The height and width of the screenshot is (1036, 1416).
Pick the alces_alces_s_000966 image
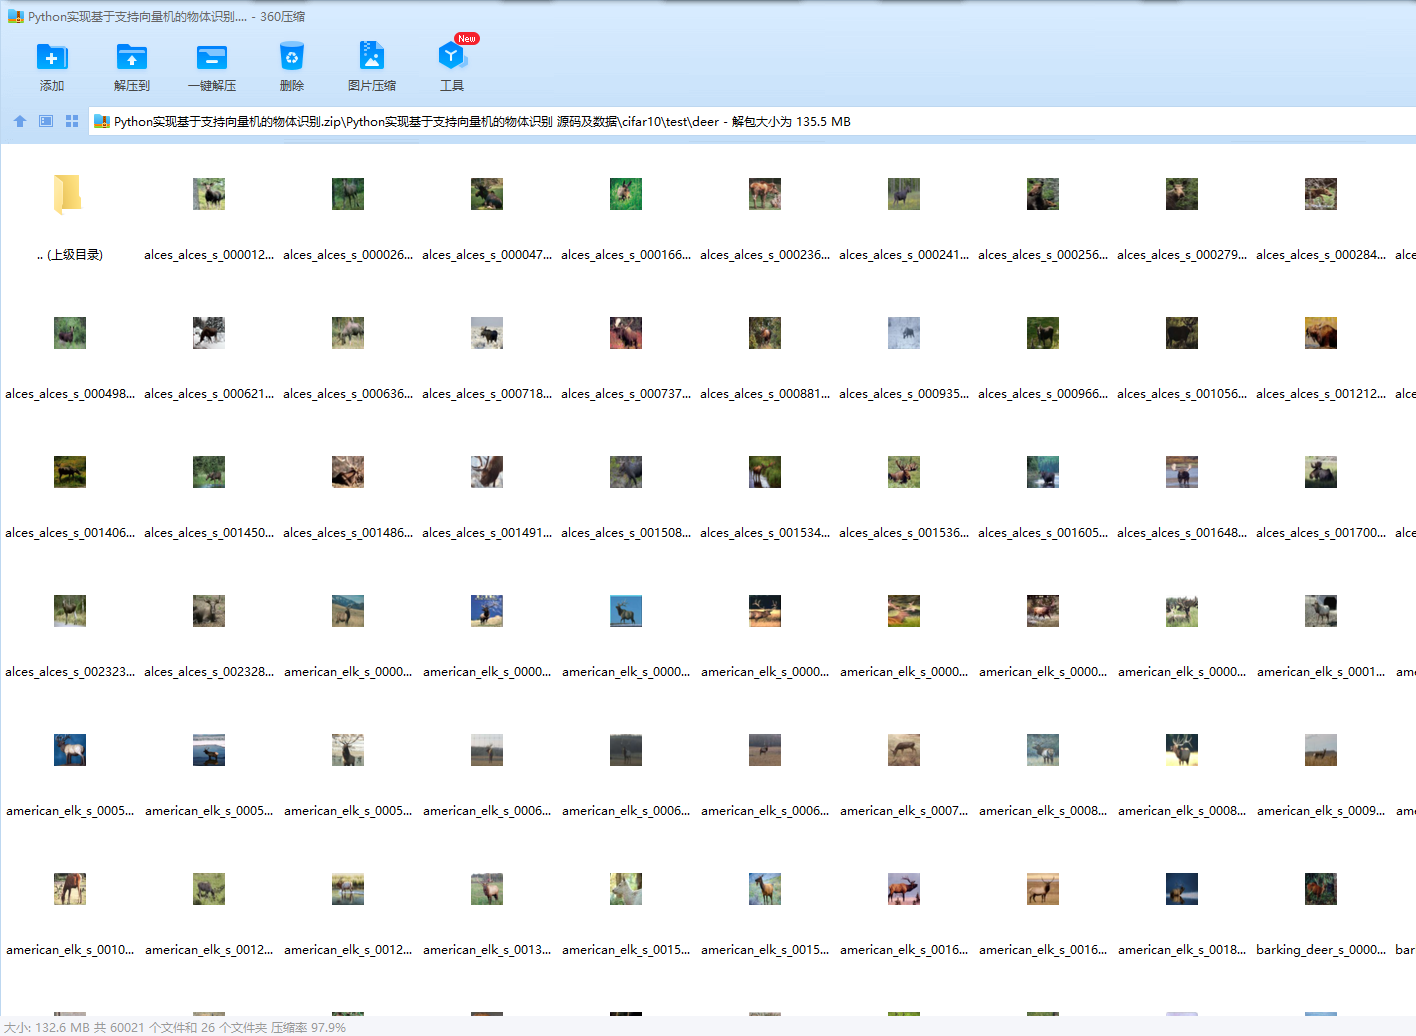pos(1043,333)
